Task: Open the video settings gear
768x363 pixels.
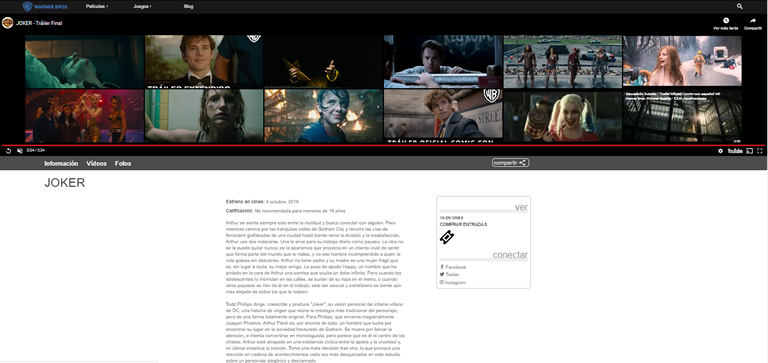Action: (720, 151)
